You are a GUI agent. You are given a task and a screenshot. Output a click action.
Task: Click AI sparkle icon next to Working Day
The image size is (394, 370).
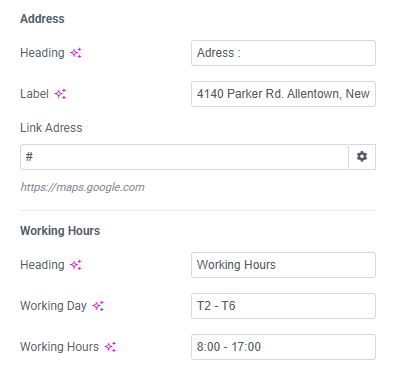click(x=98, y=306)
